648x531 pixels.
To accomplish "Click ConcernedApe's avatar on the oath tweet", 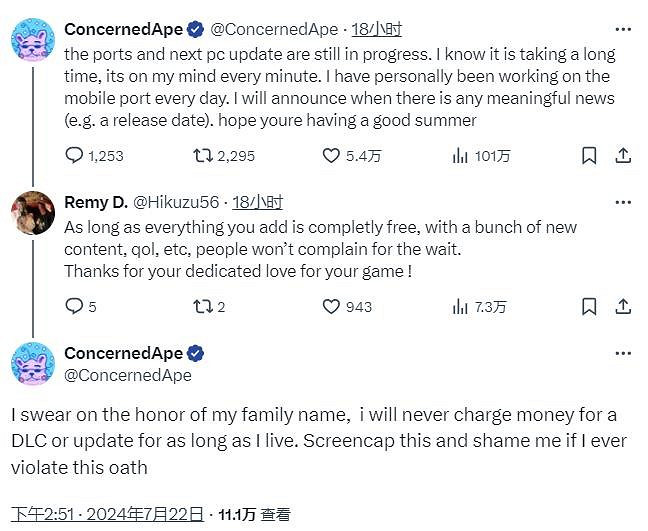I will [32, 363].
